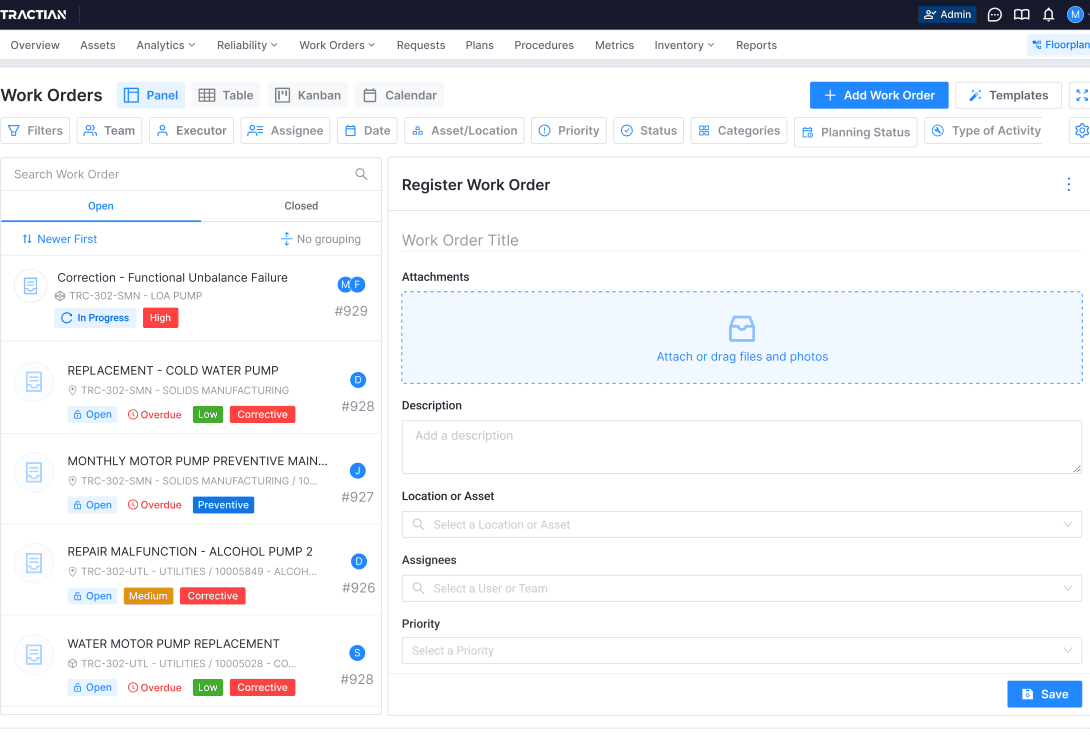Click the S avatar on WATER MOTOR PUMP REPLACEMENT
The image size is (1090, 738).
click(357, 653)
